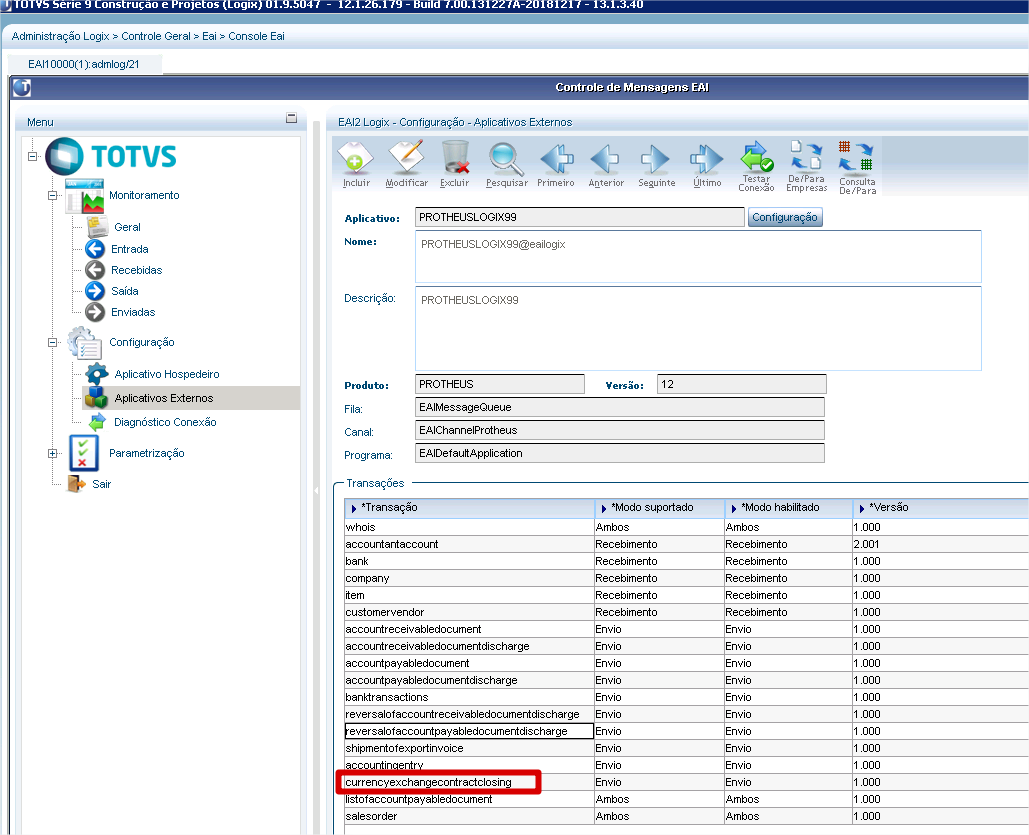Open Aplicativo Hospedeiro configuration

click(x=167, y=374)
